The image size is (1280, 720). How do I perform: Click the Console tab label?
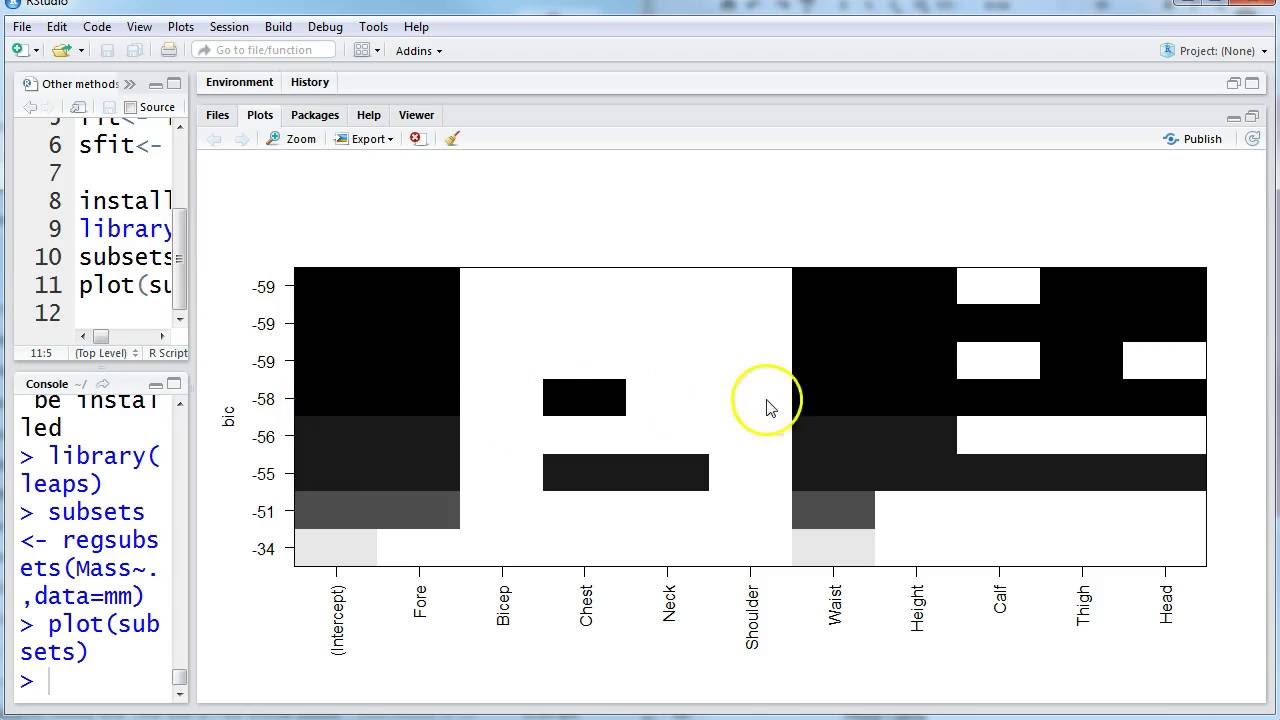tap(47, 384)
